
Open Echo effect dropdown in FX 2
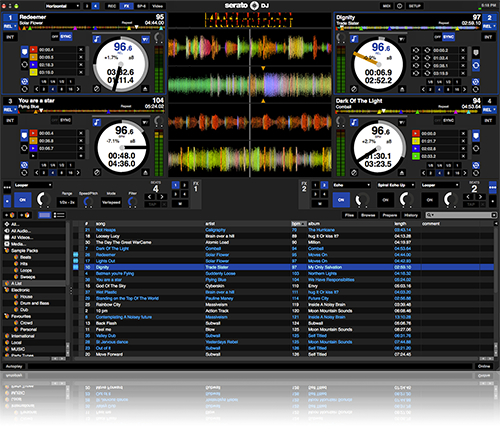point(352,185)
